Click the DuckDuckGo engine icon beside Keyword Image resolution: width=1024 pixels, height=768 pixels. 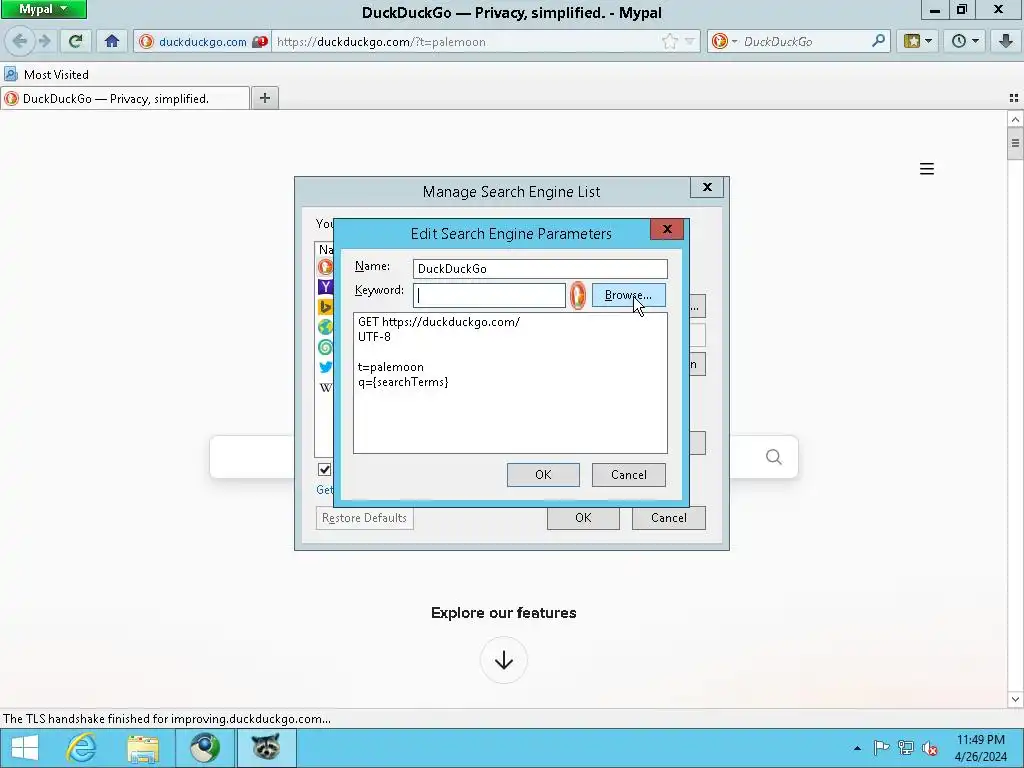point(578,296)
